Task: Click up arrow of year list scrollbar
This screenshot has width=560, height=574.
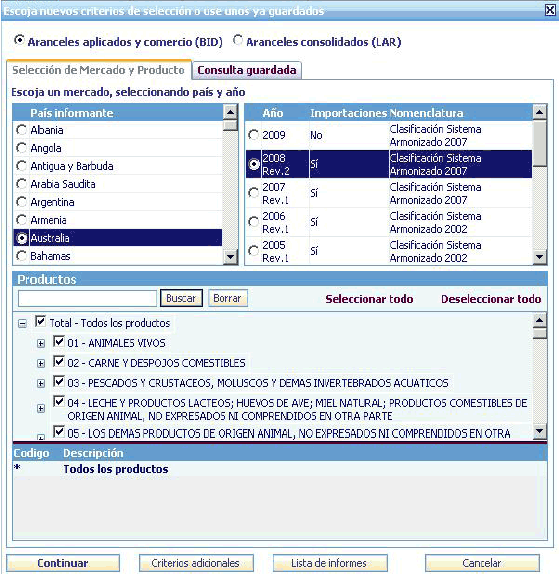Action: coord(539,112)
